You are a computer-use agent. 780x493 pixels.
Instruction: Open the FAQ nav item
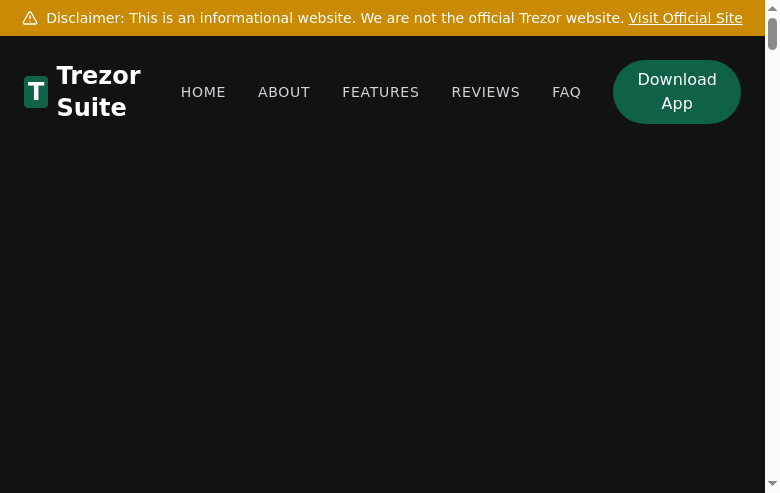(x=566, y=92)
